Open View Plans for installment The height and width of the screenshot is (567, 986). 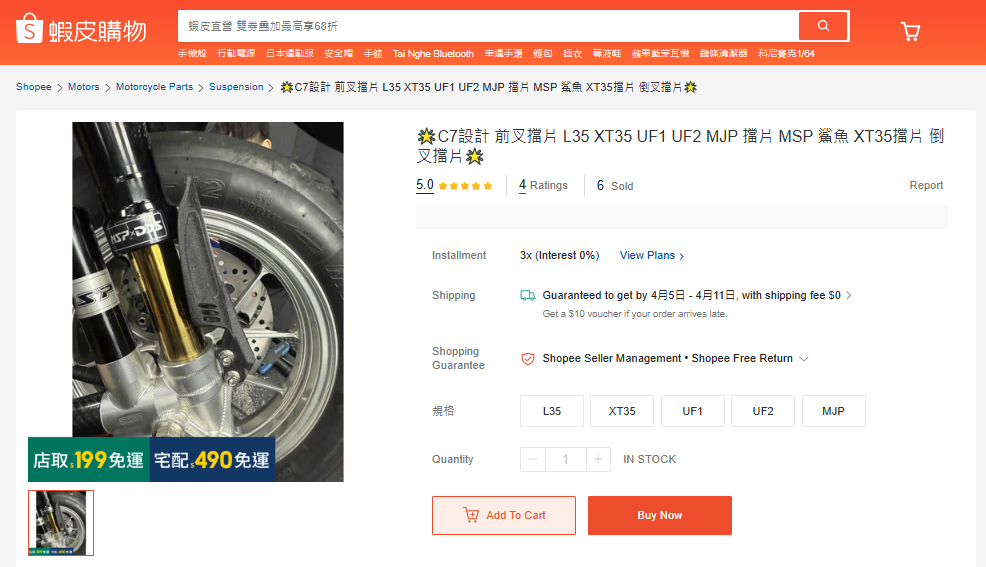[x=651, y=255]
